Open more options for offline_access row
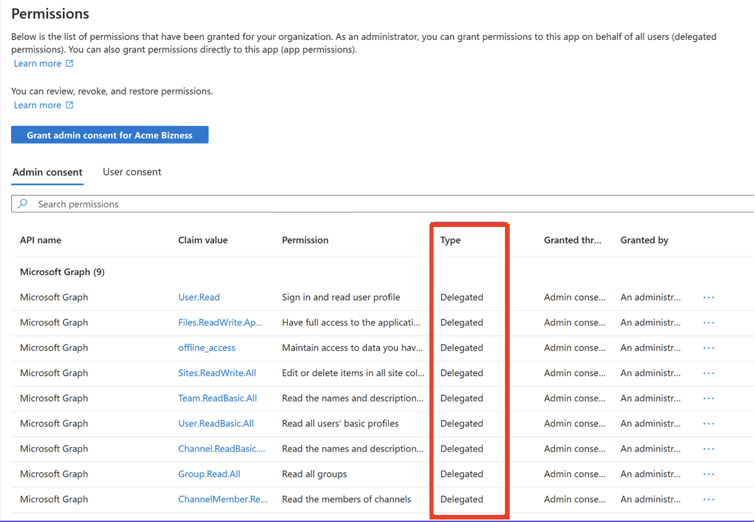Viewport: 755px width, 522px height. point(708,348)
